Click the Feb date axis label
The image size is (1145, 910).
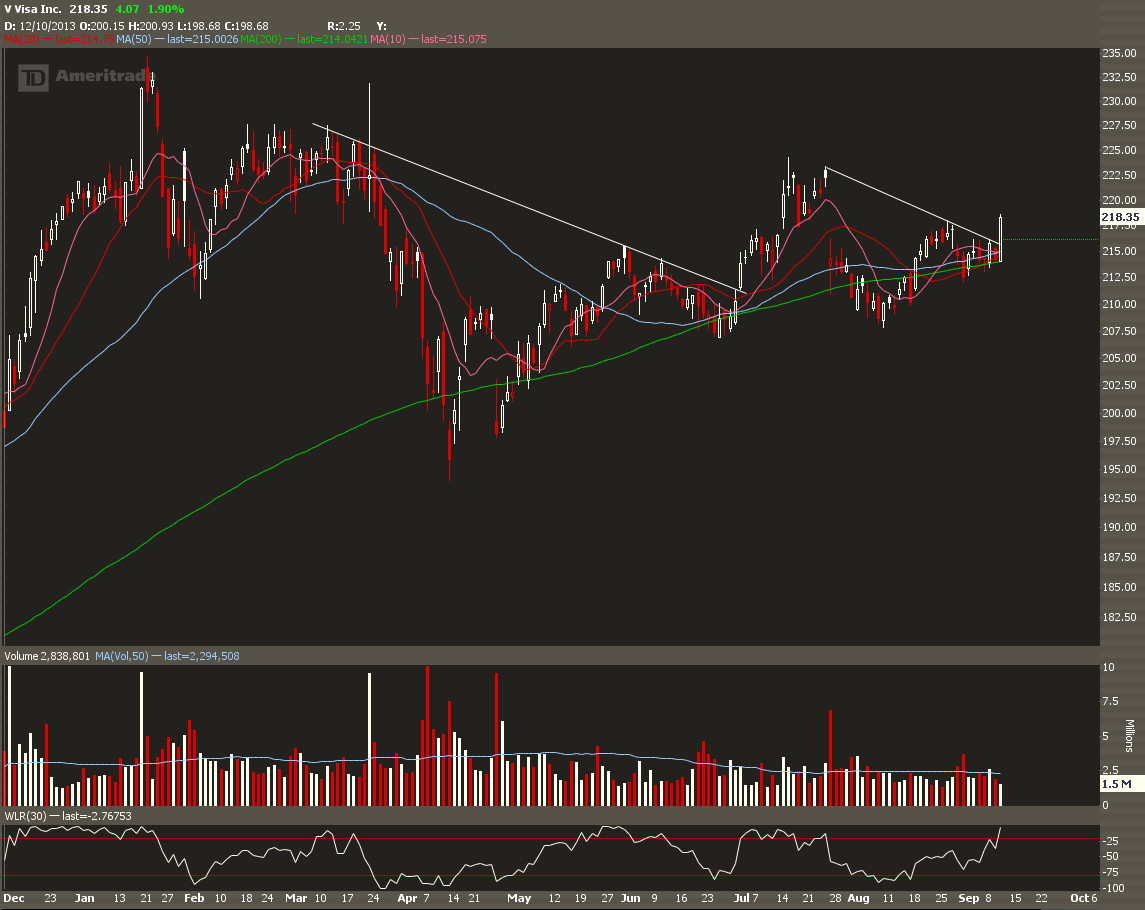[x=194, y=898]
